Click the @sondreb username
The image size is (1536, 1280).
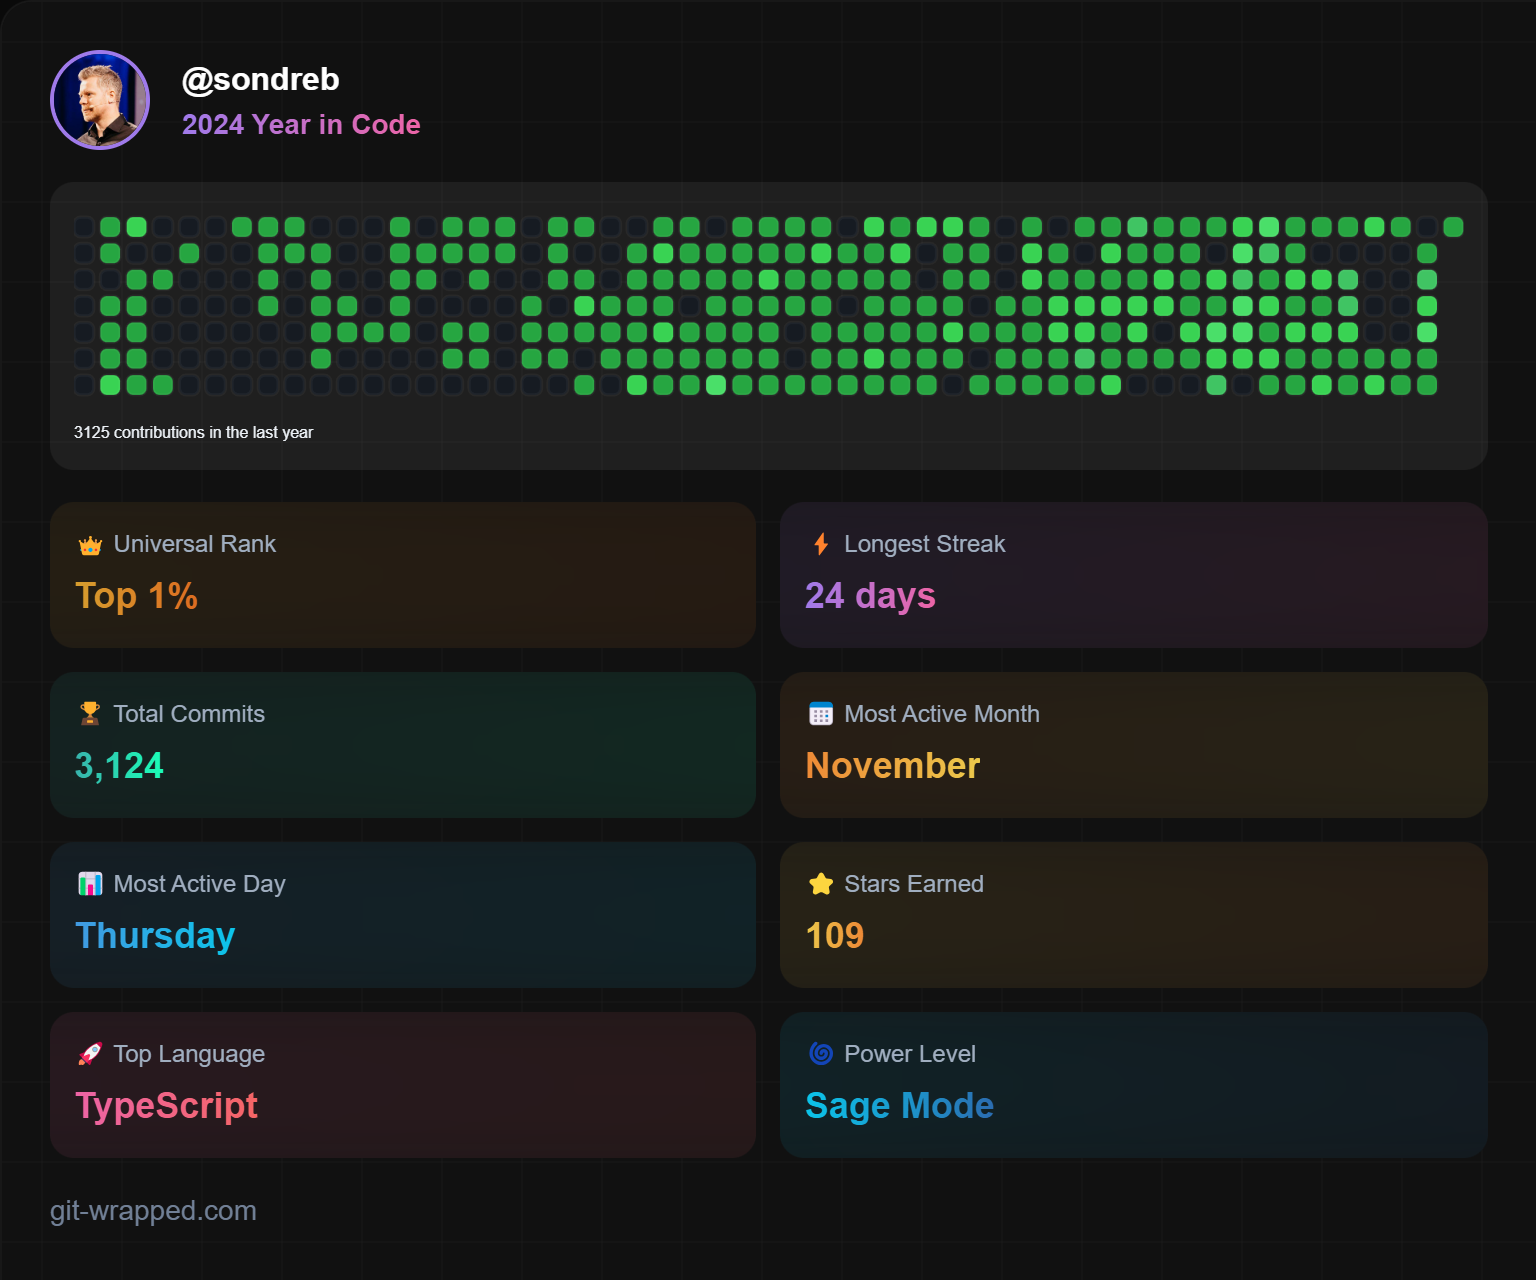pyautogui.click(x=261, y=80)
